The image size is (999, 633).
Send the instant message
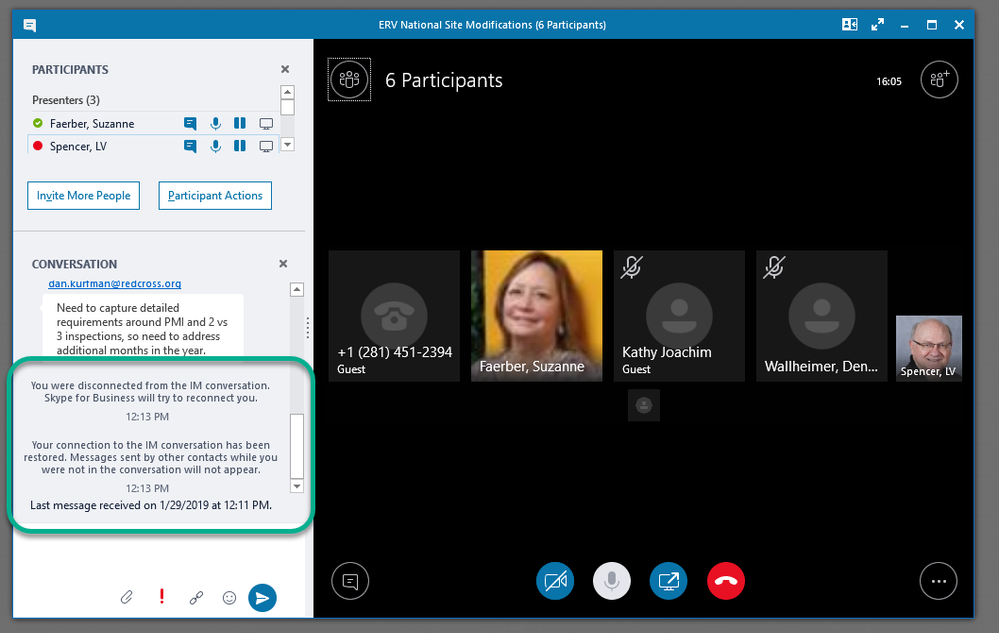coord(262,597)
